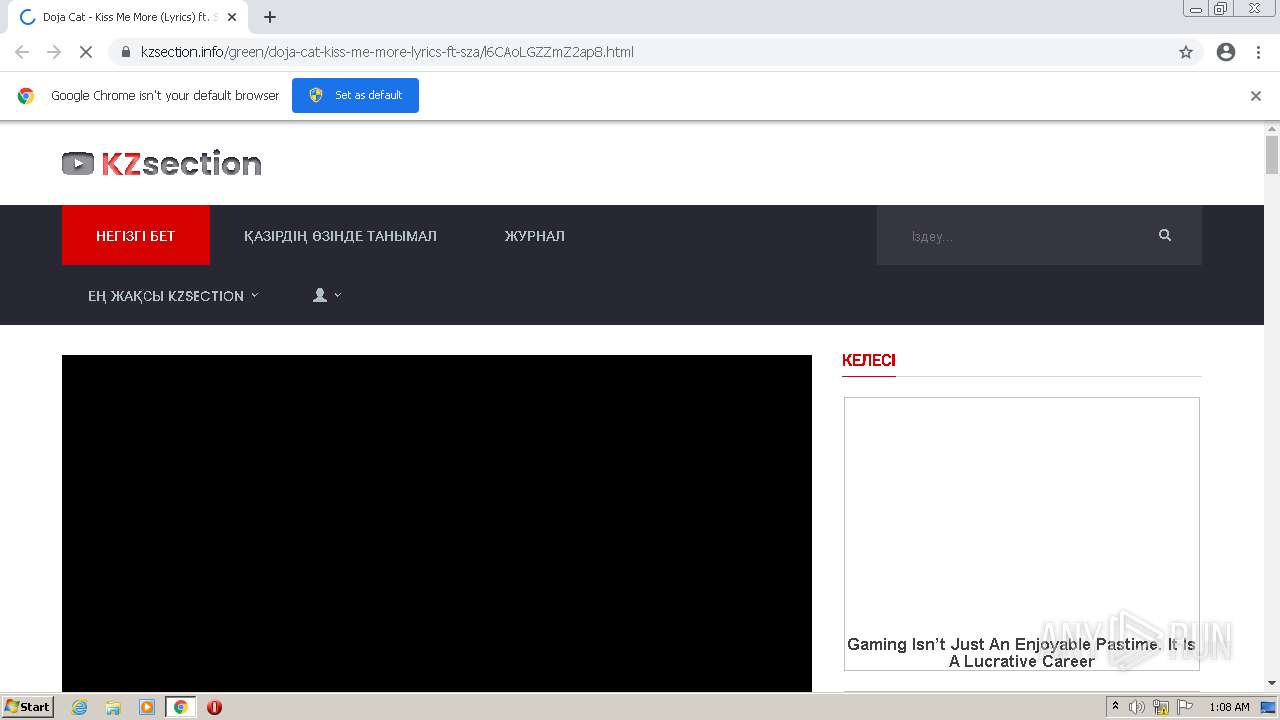Click the search magnifier icon

[x=1165, y=235]
